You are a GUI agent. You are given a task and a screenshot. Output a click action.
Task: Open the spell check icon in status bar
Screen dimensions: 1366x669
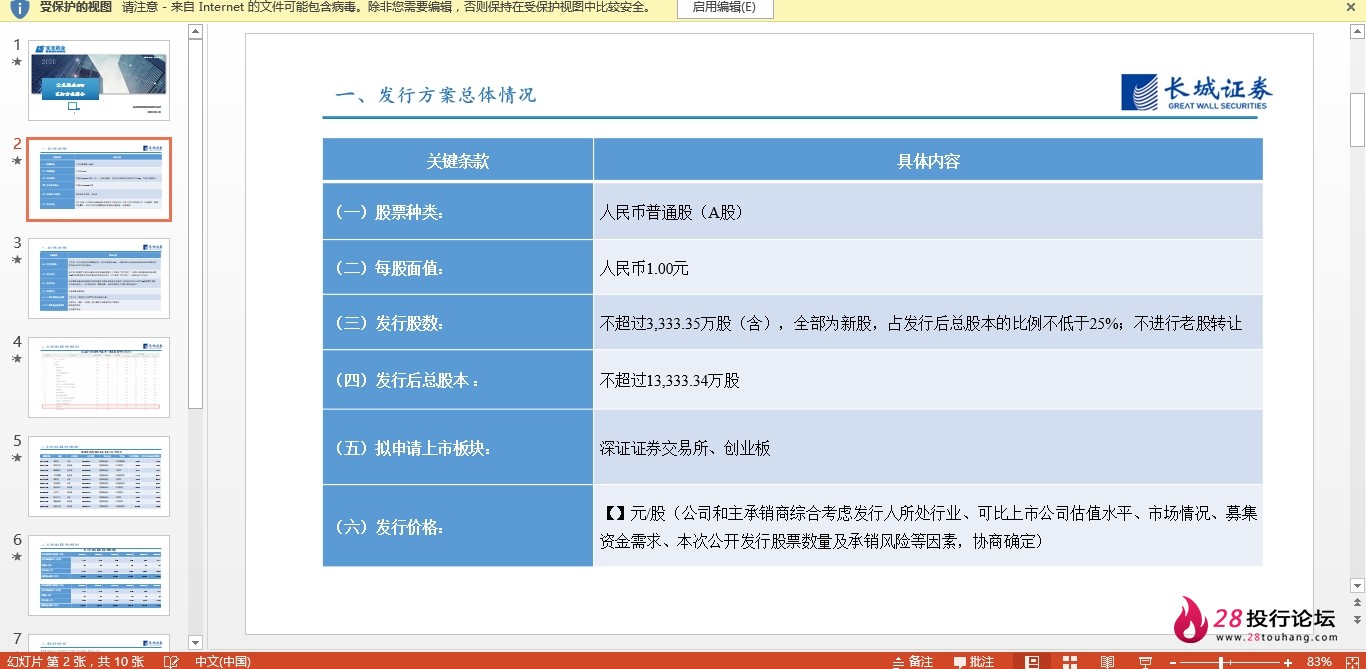pos(171,661)
